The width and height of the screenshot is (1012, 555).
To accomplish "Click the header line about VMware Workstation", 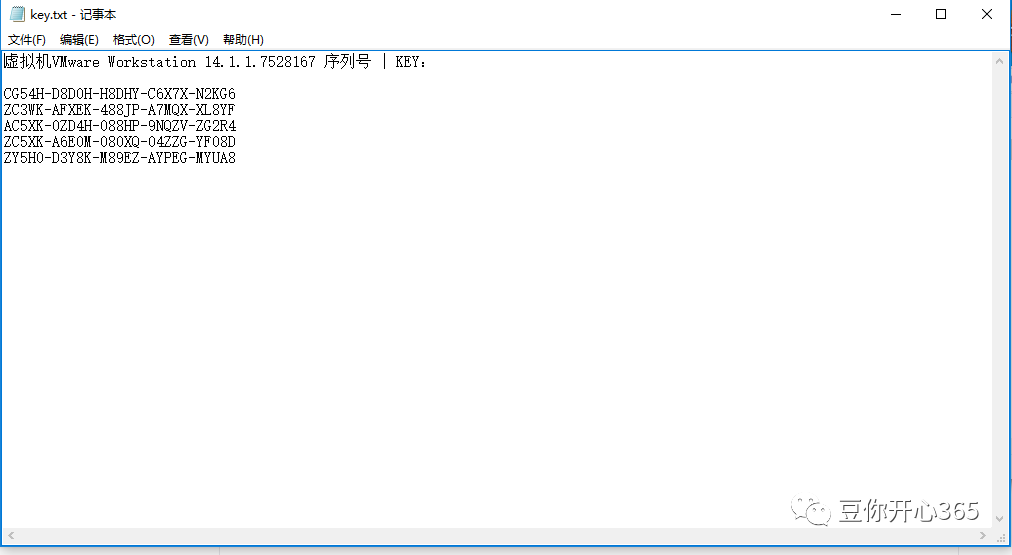I will click(x=215, y=62).
